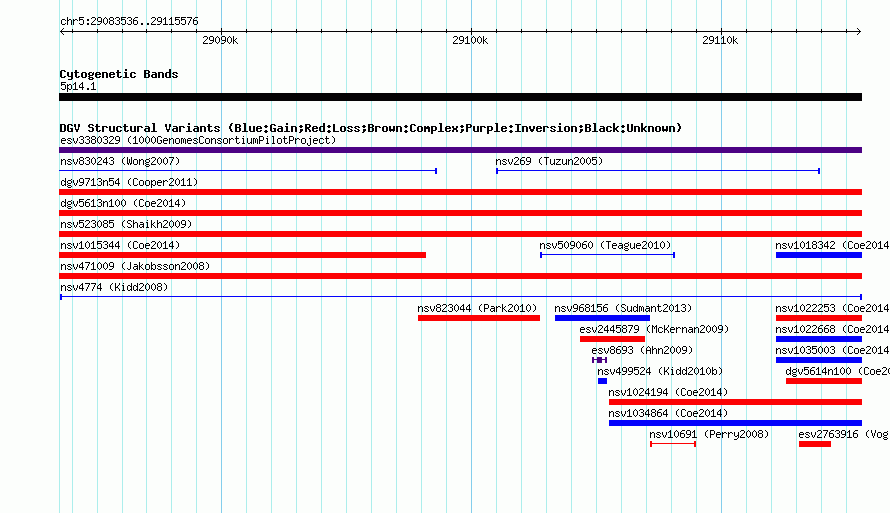The width and height of the screenshot is (890, 513).
Task: Select the nsv830243 (Wong2007) label
Action: pos(120,161)
